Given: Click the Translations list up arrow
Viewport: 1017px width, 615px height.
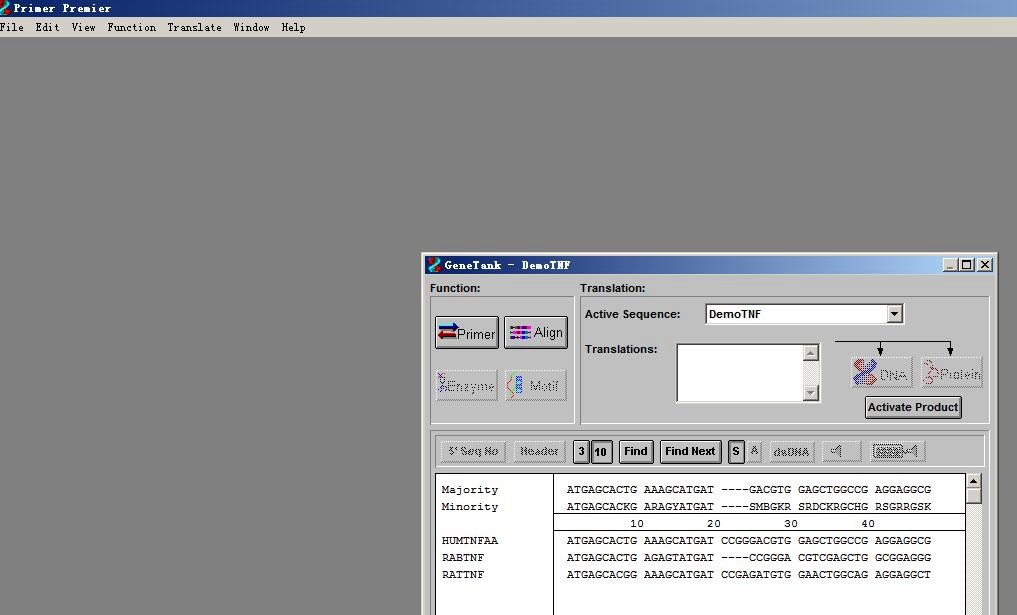Looking at the screenshot, I should coord(811,353).
